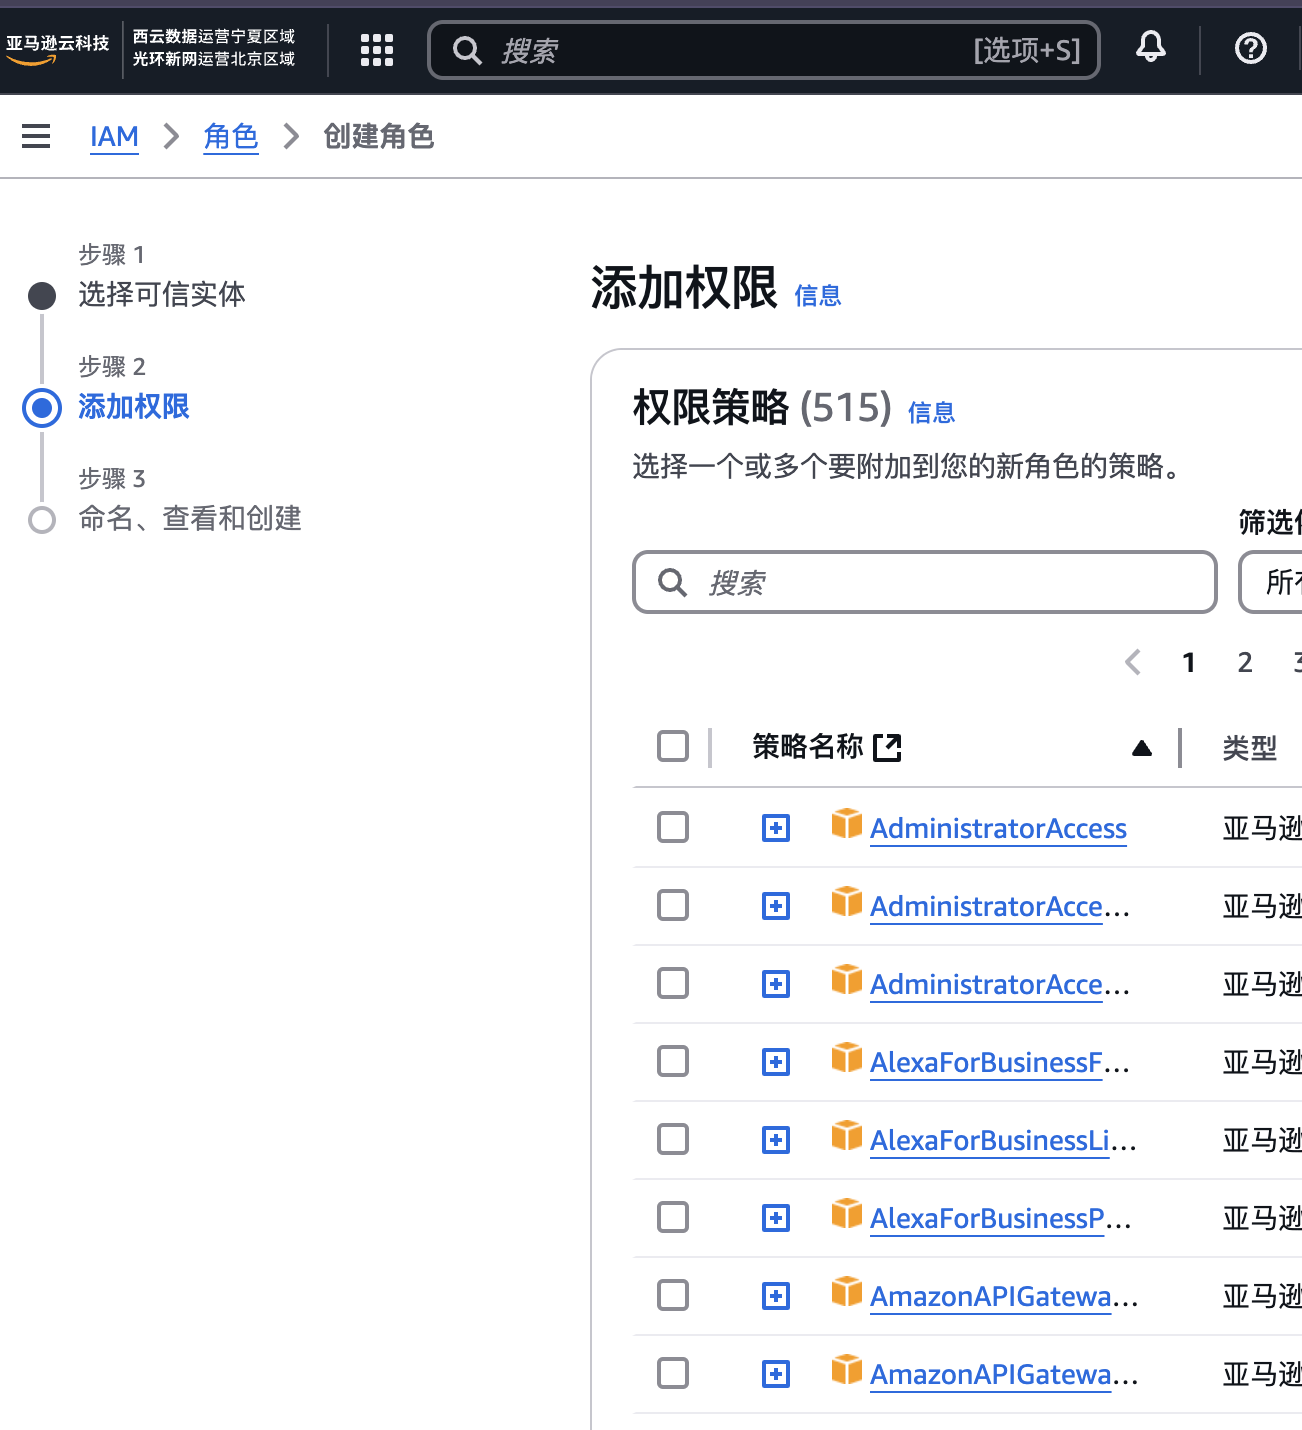Select all policies header checkbox

point(673,746)
